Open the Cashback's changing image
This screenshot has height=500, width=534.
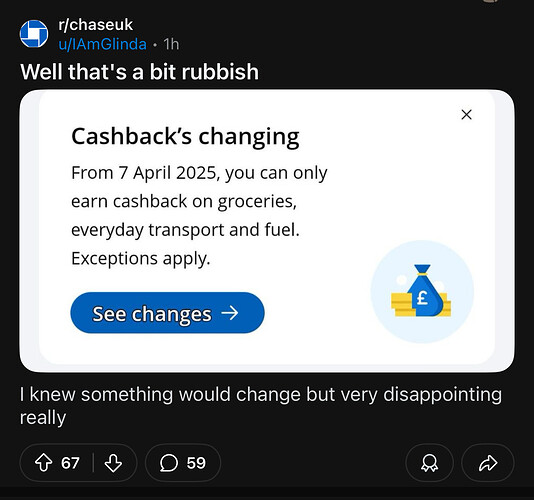pyautogui.click(x=267, y=231)
